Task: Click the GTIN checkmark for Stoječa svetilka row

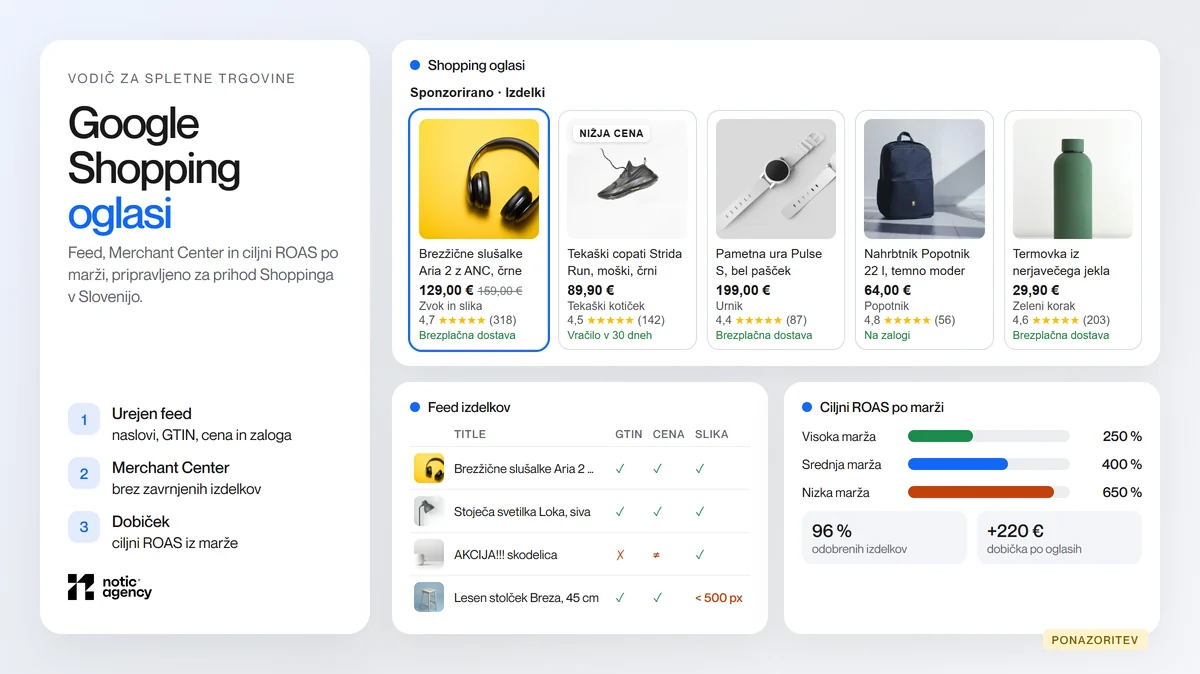Action: click(620, 511)
